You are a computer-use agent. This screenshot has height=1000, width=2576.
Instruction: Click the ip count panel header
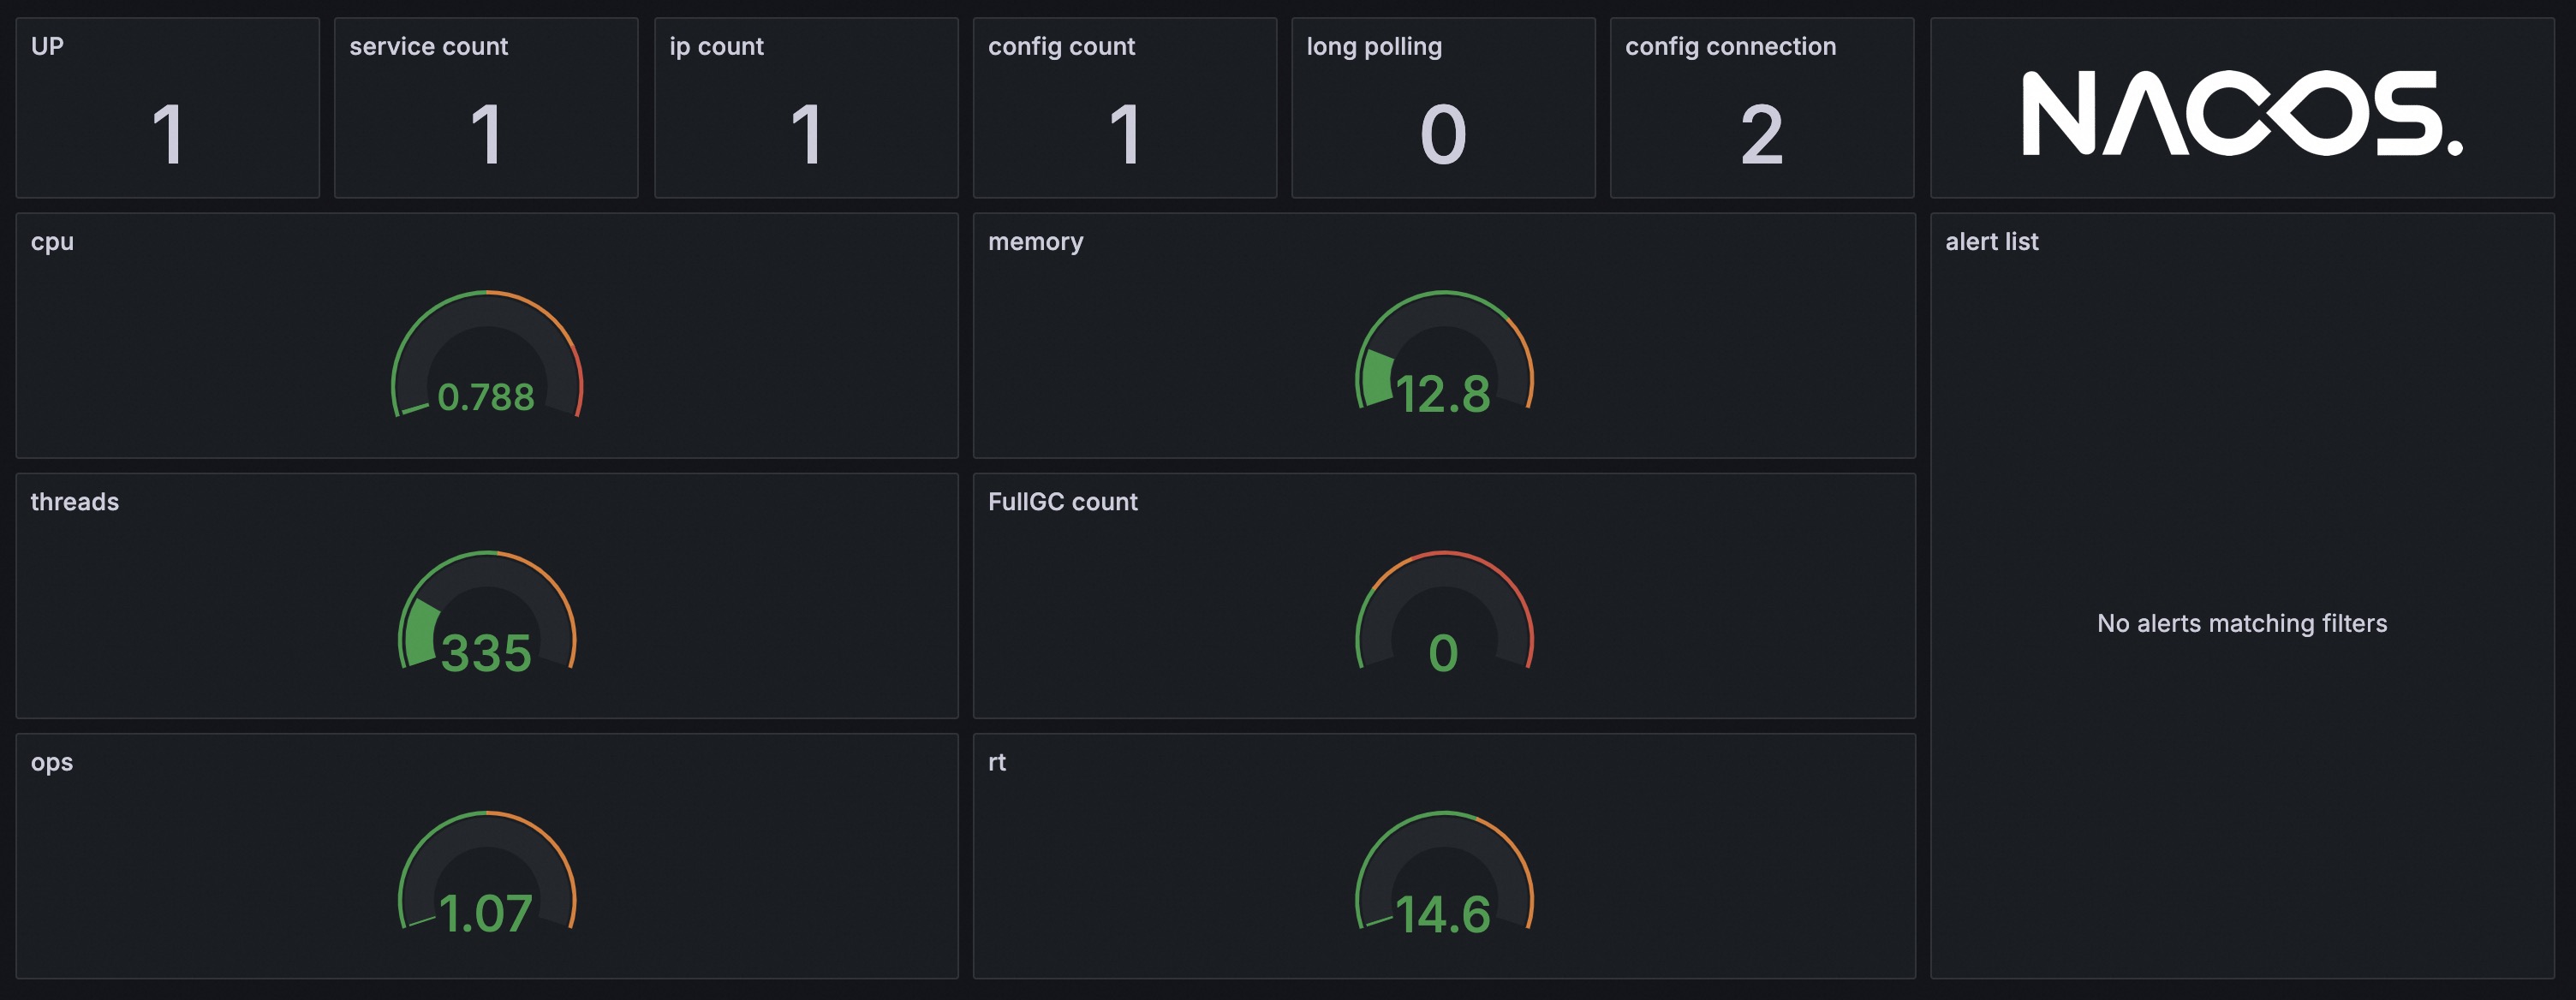coord(718,46)
